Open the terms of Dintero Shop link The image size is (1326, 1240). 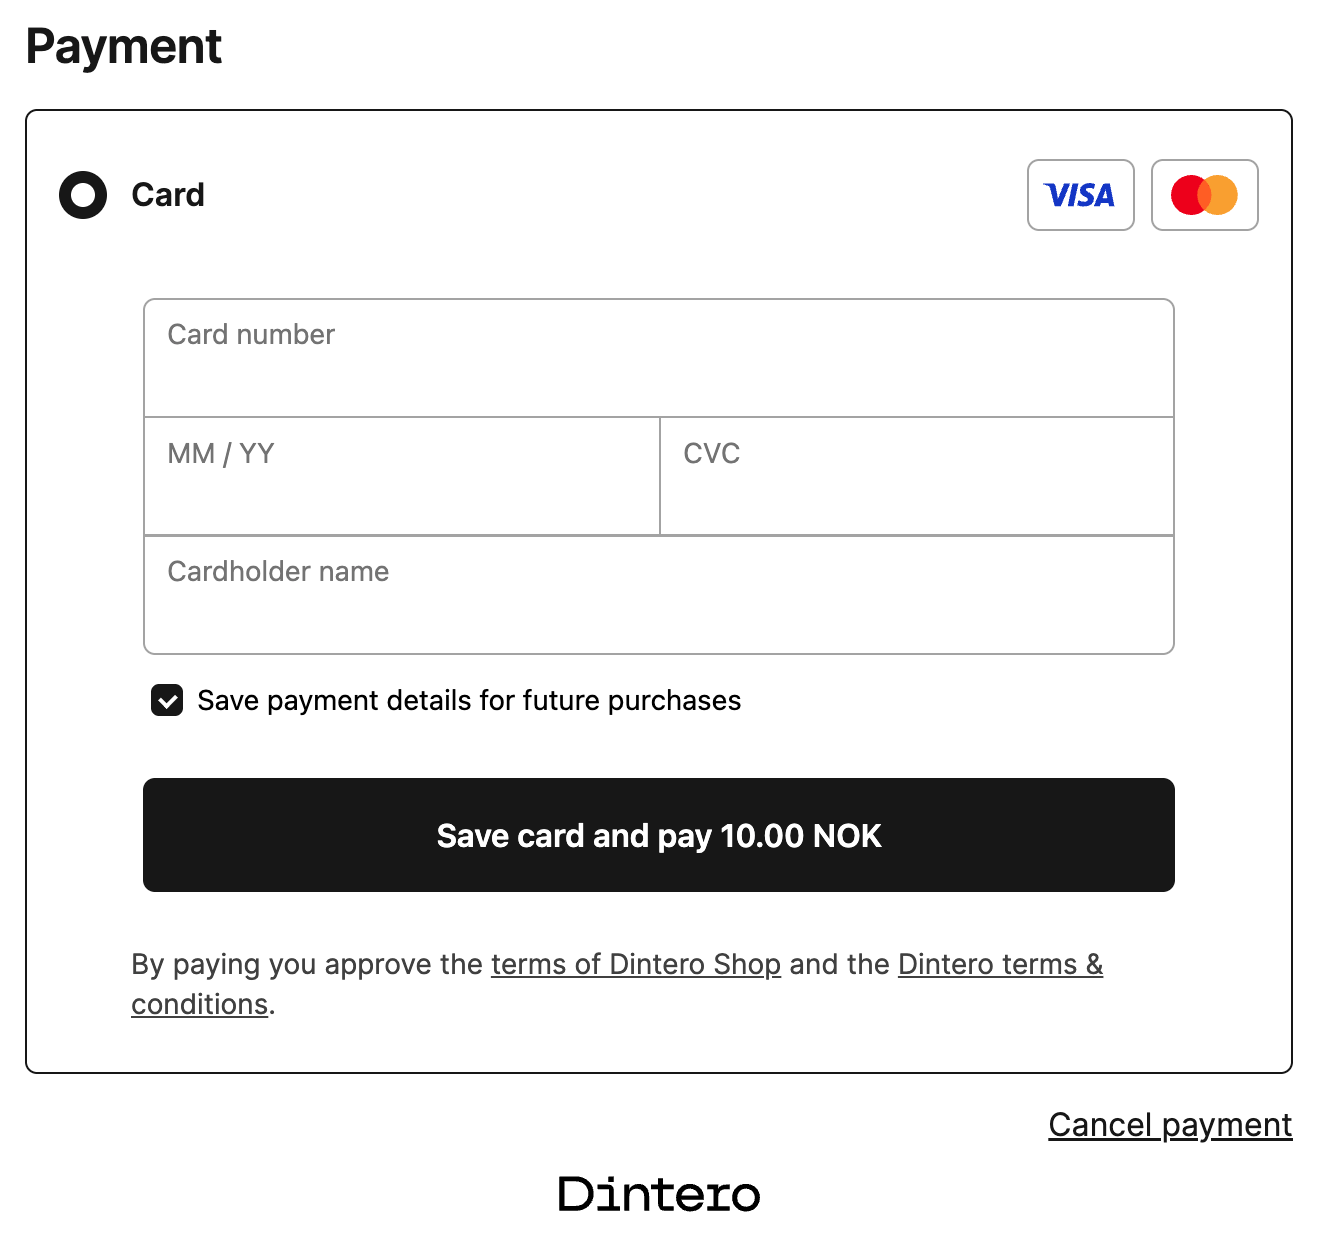point(636,964)
